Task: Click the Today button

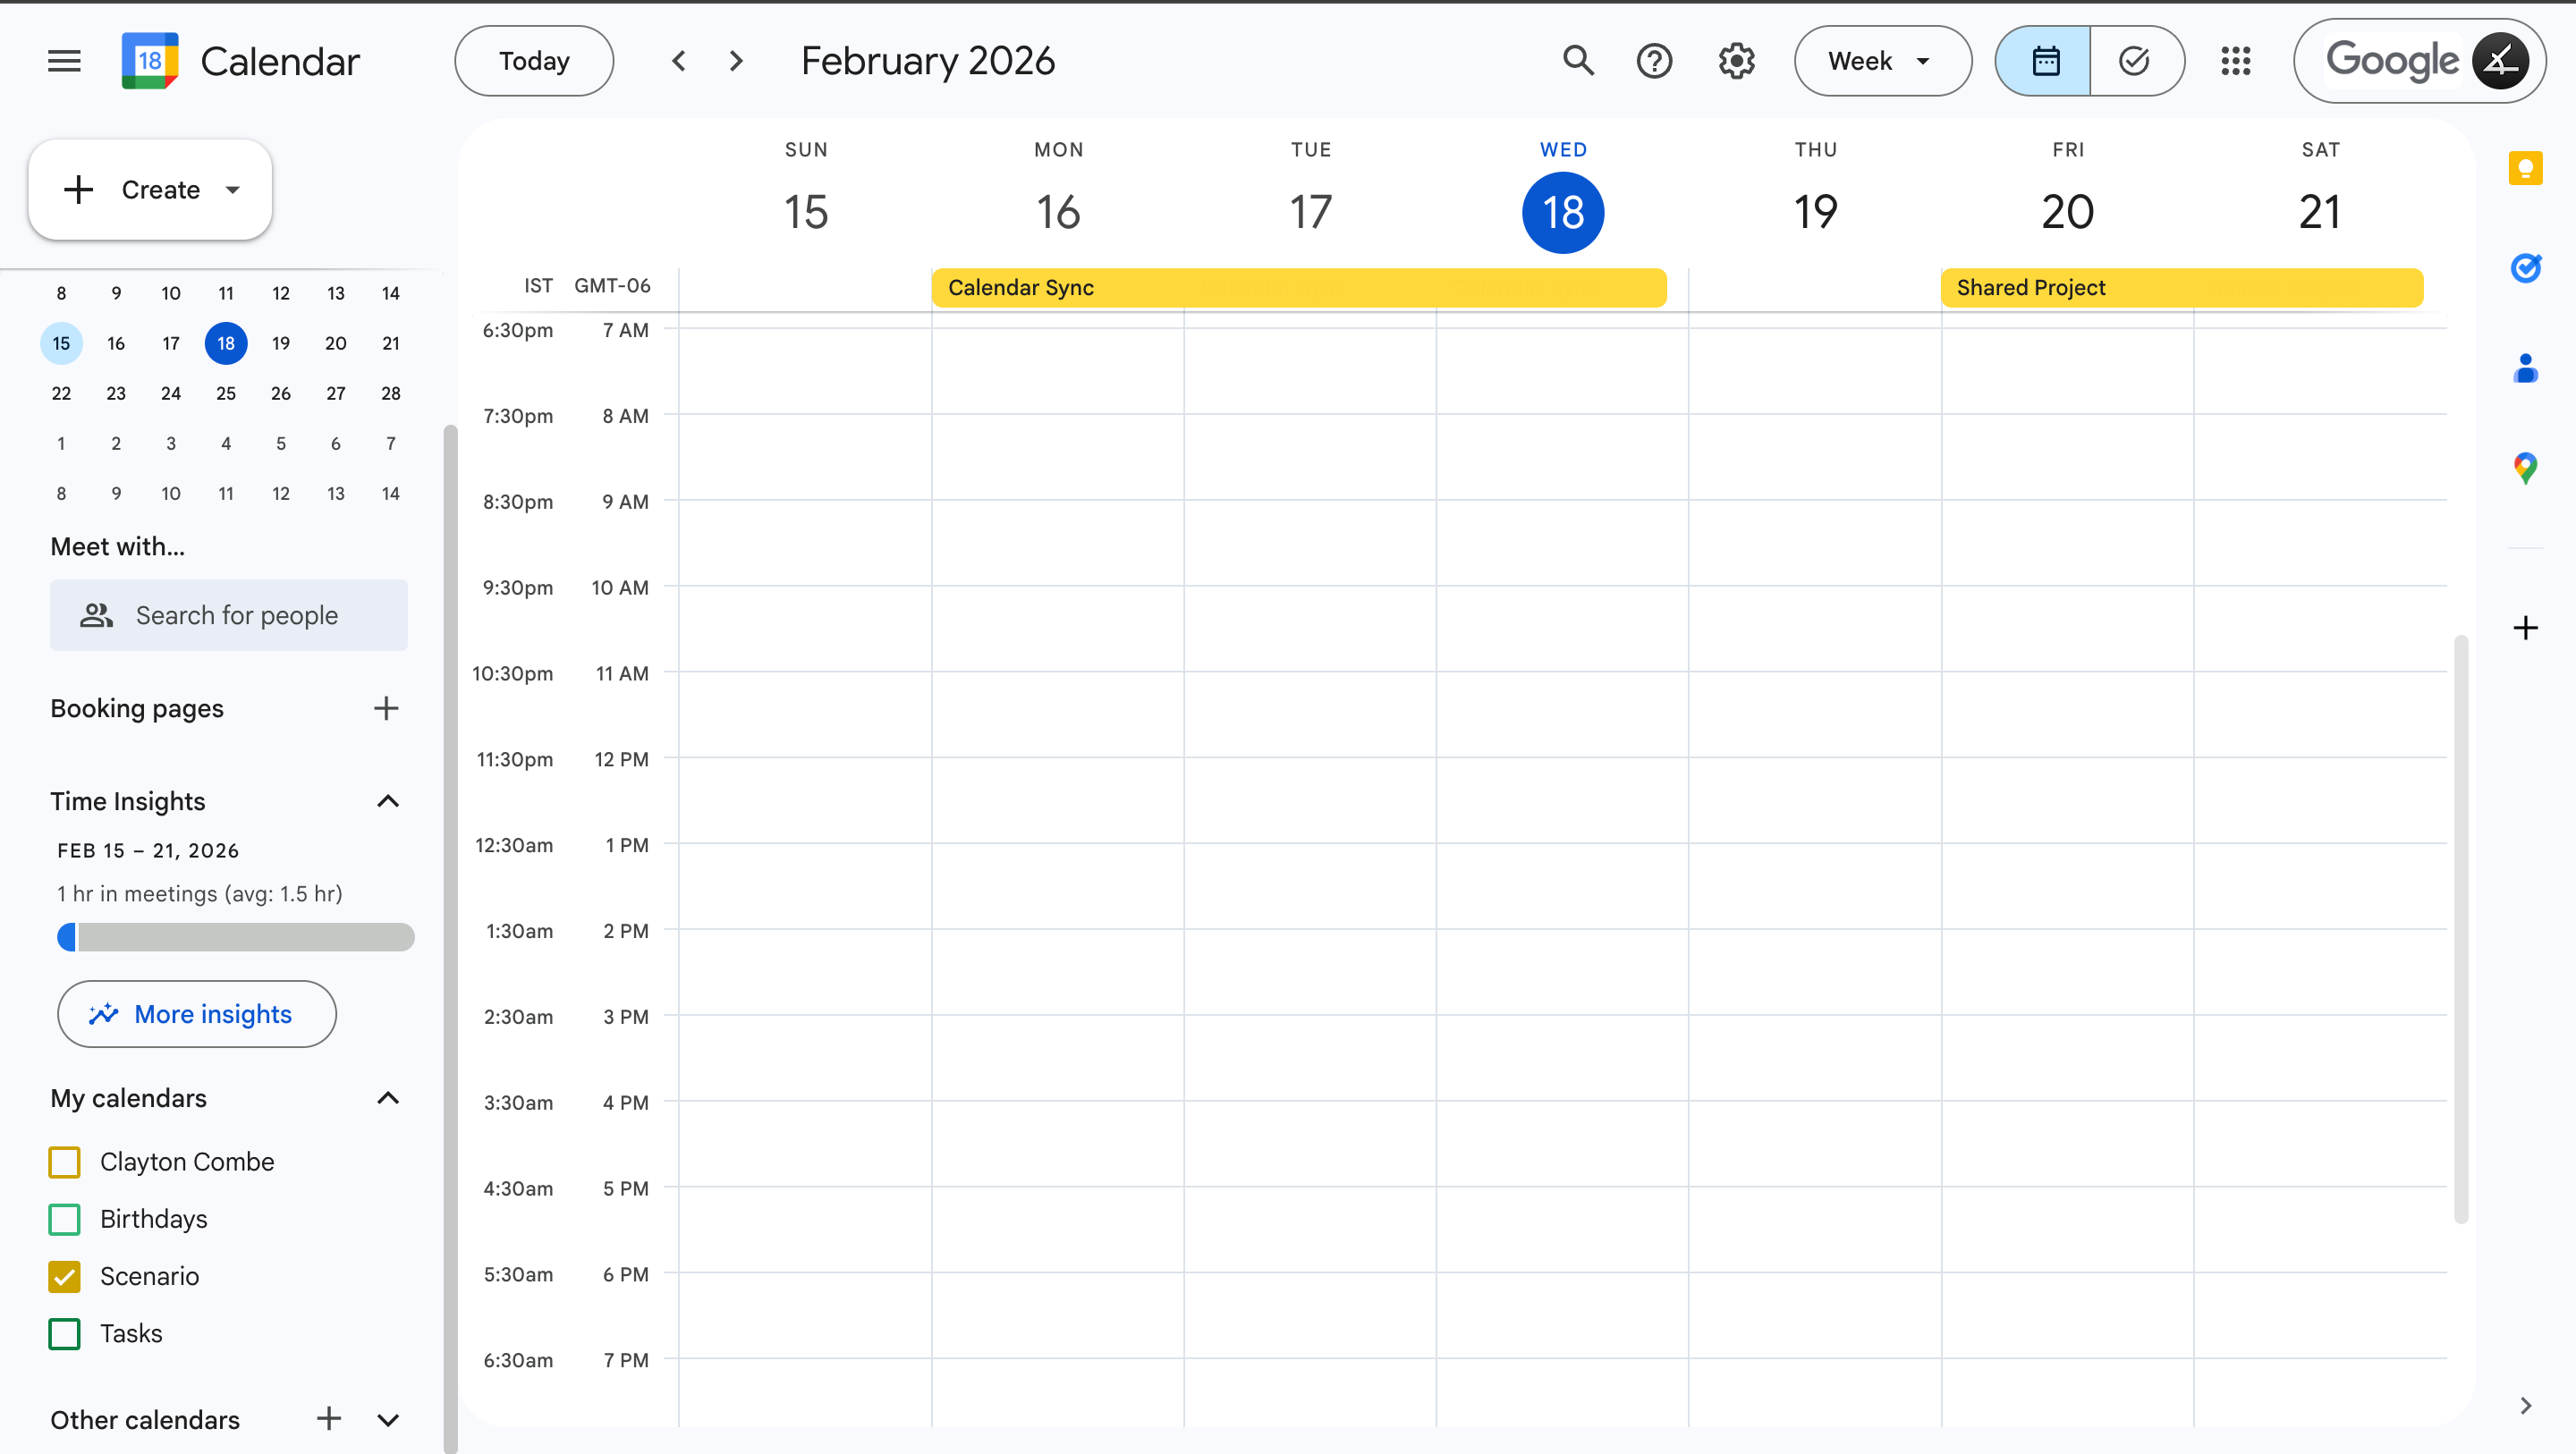Action: tap(534, 61)
